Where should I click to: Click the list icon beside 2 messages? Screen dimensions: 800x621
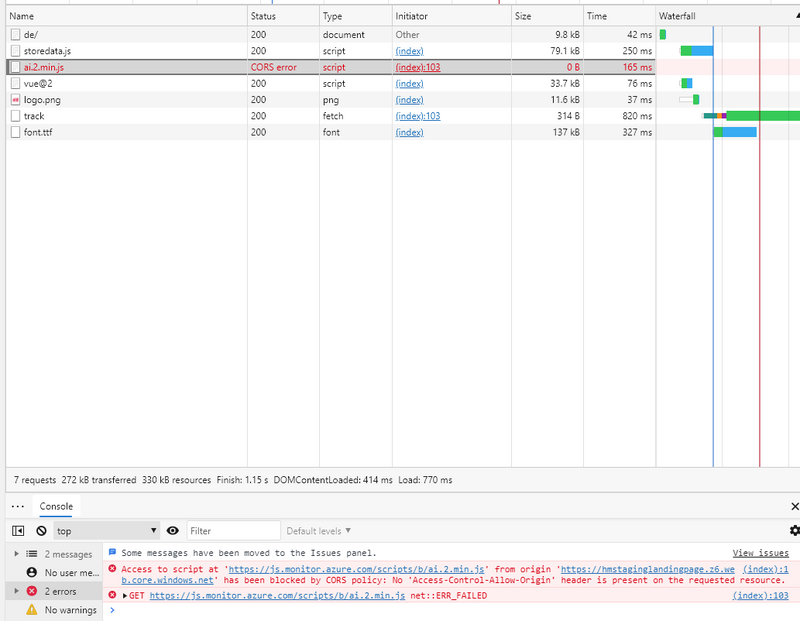pyautogui.click(x=32, y=554)
